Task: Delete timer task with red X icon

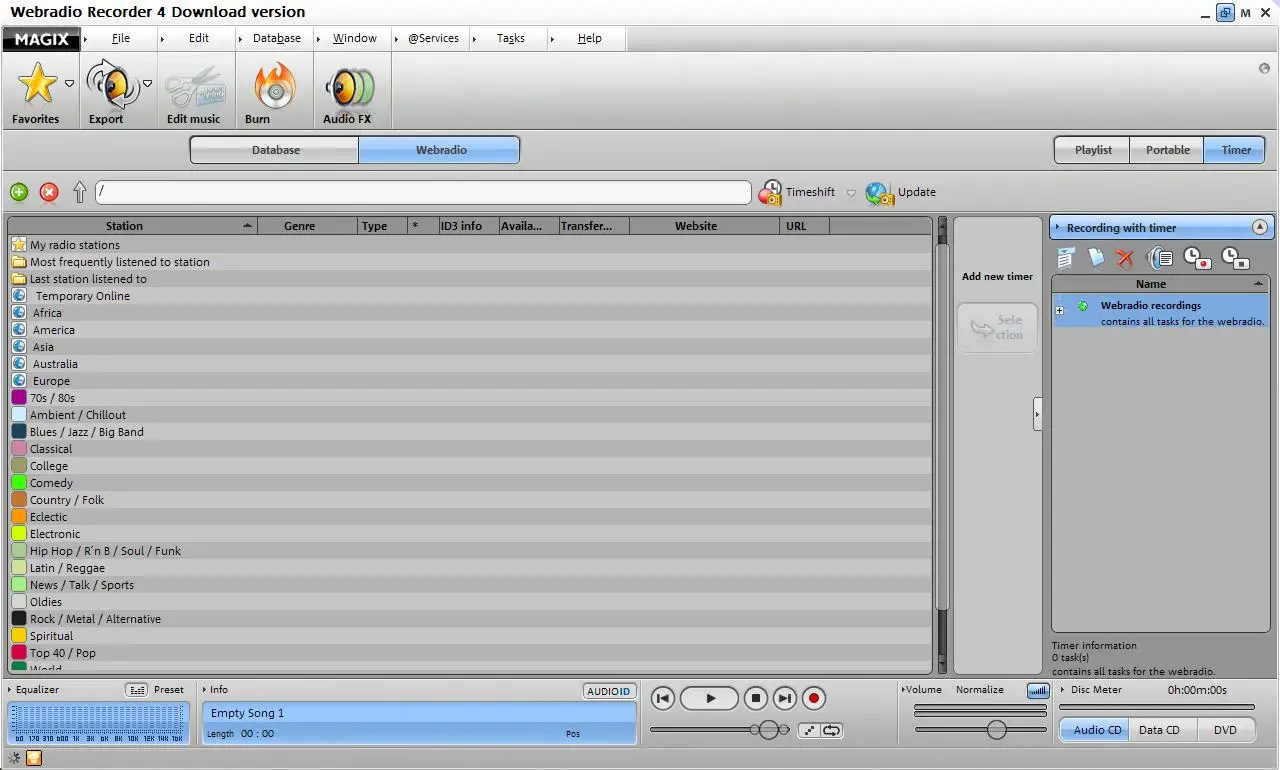Action: [x=1125, y=258]
